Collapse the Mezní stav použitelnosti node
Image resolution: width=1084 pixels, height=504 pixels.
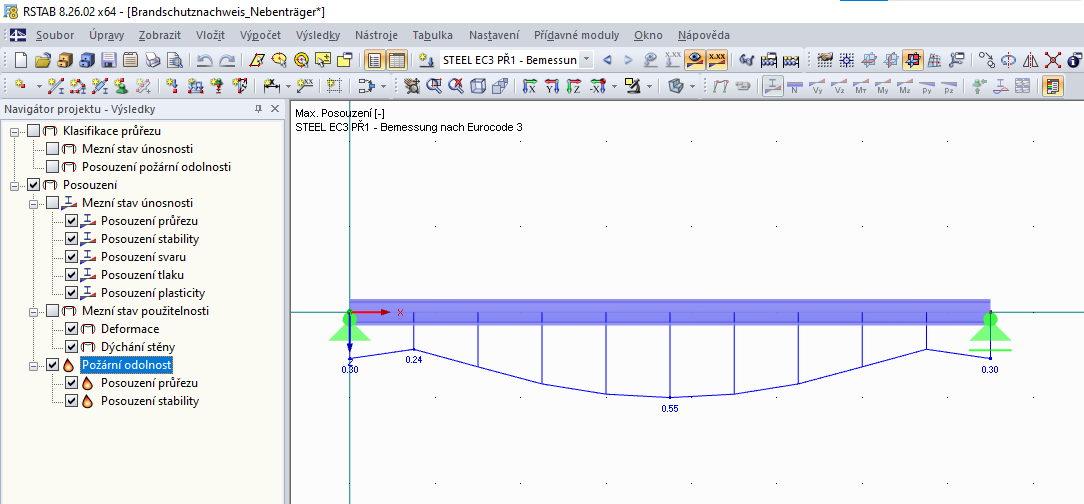click(x=34, y=310)
